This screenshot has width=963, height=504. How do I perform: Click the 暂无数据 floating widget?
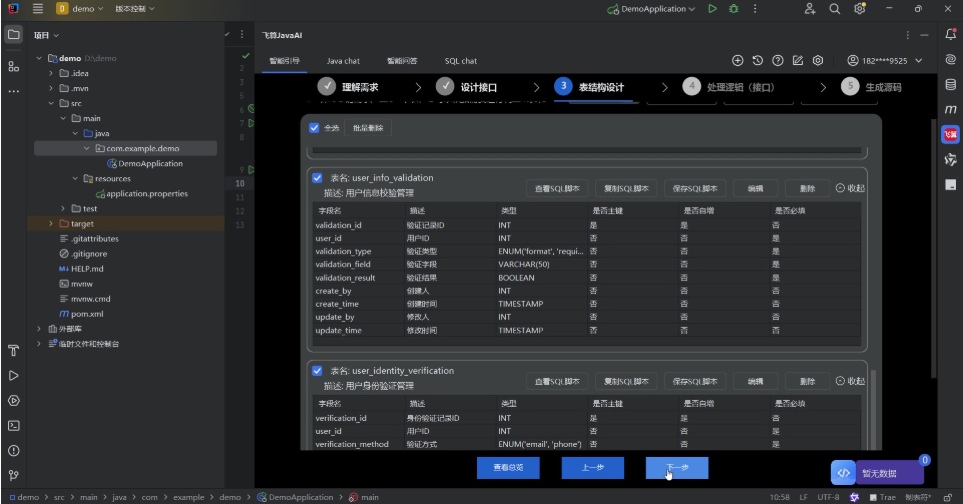[x=878, y=473]
